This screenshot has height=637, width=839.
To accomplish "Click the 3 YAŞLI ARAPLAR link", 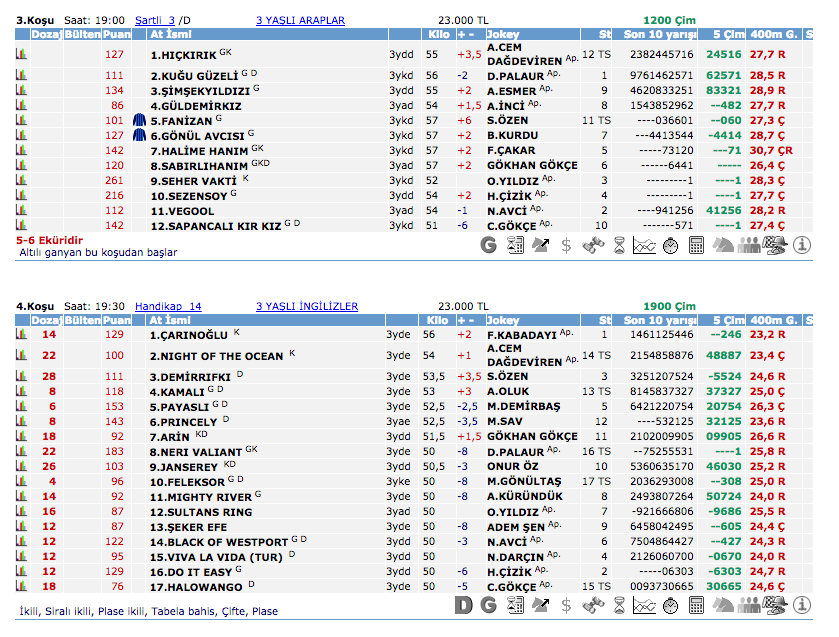I will 300,20.
